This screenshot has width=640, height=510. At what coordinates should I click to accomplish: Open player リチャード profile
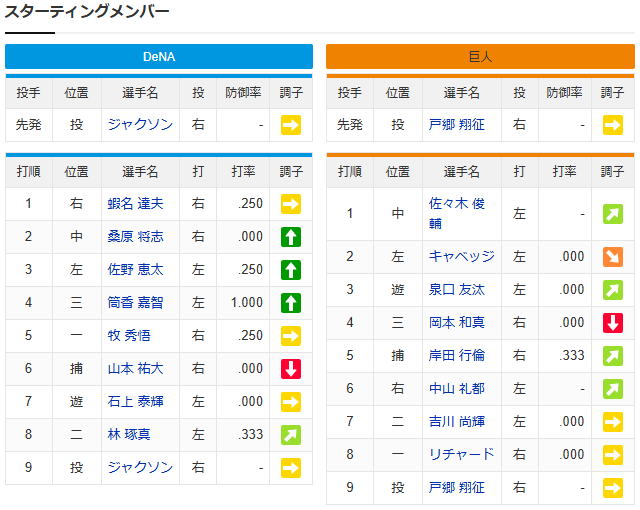click(x=462, y=455)
